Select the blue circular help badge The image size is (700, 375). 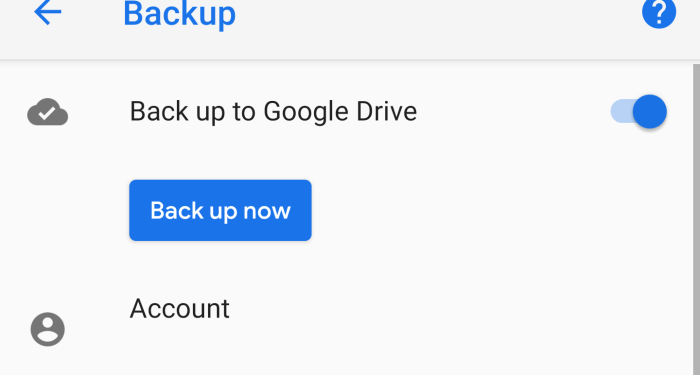[x=659, y=12]
